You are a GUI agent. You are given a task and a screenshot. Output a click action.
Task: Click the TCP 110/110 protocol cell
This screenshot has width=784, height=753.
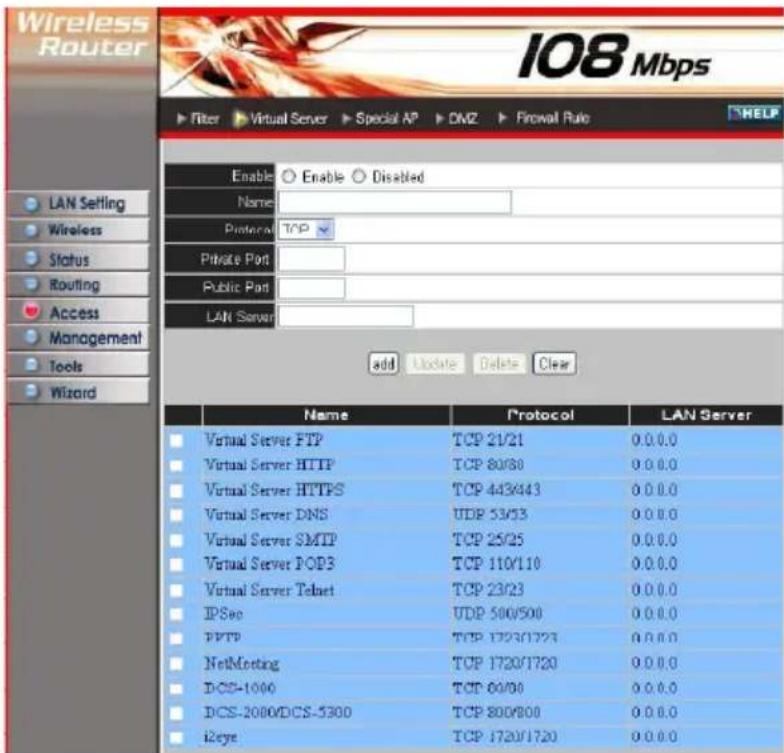(x=496, y=564)
